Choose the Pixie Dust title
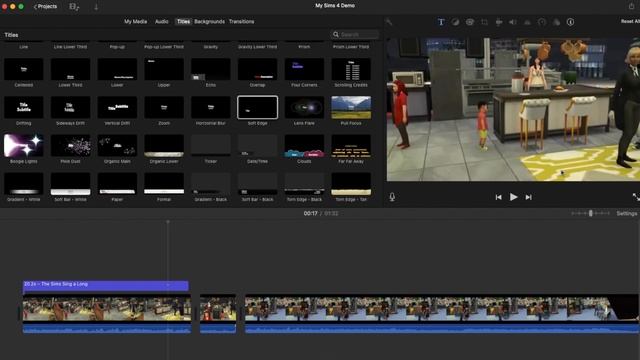The image size is (640, 360). point(70,146)
